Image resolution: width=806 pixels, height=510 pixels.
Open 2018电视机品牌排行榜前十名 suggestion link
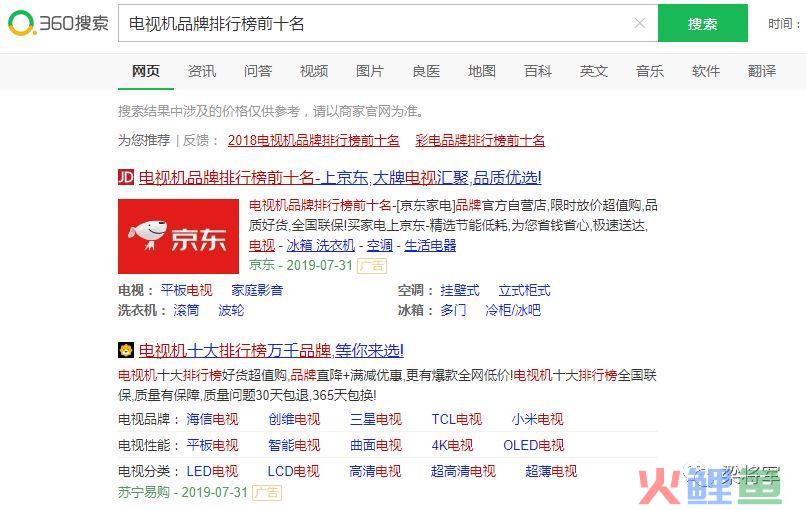point(314,140)
